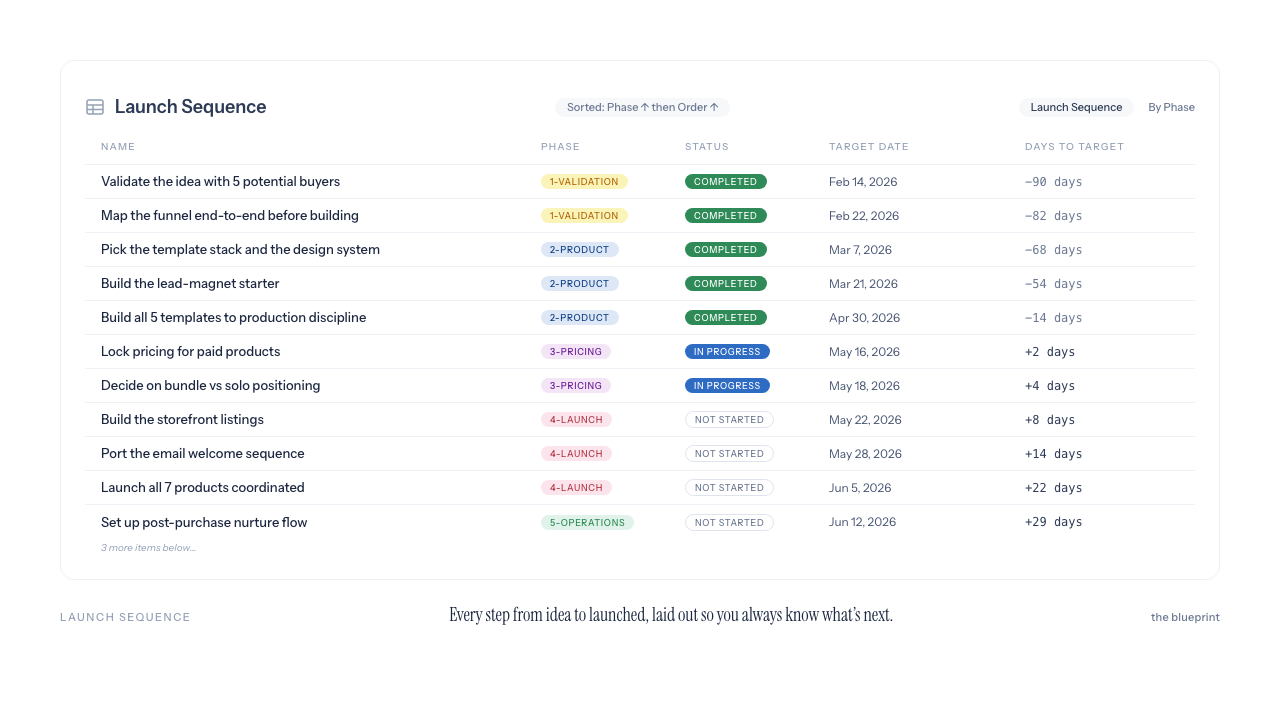Open 'Validate the idea with 5 potential buyers'
Image resolution: width=1280 pixels, height=720 pixels.
point(640,182)
